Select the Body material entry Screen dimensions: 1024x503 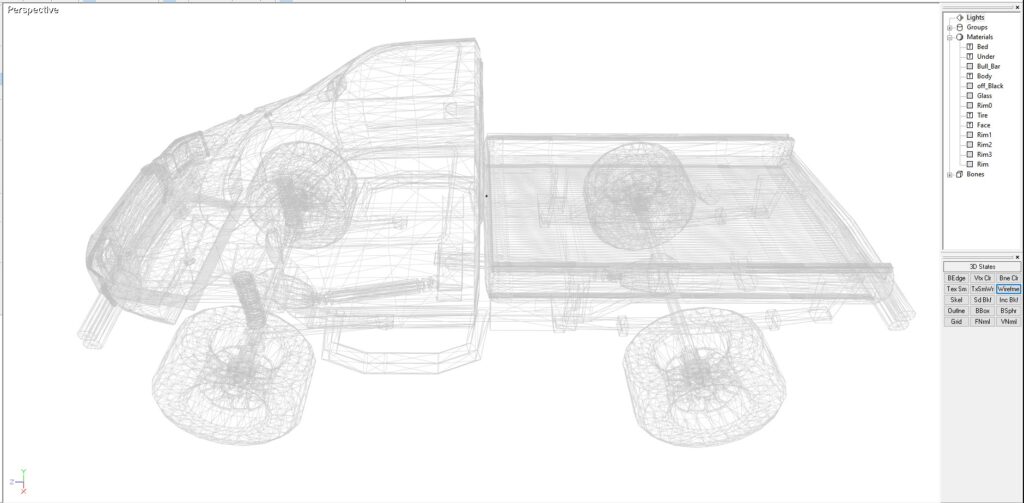click(x=984, y=76)
